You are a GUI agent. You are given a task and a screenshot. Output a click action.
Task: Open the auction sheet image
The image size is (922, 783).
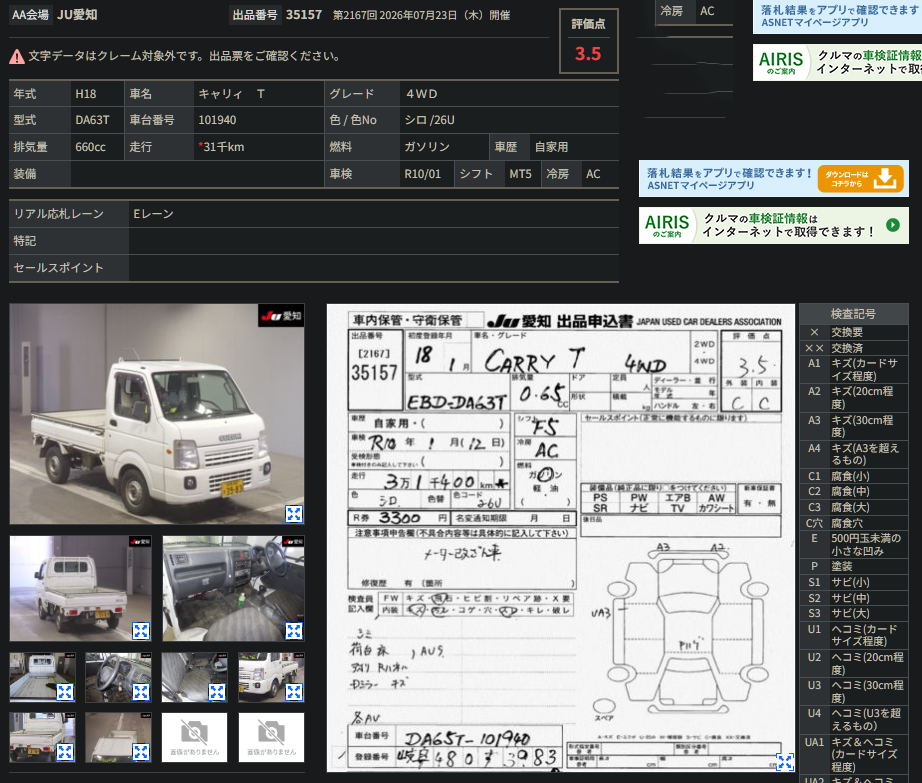coord(561,538)
